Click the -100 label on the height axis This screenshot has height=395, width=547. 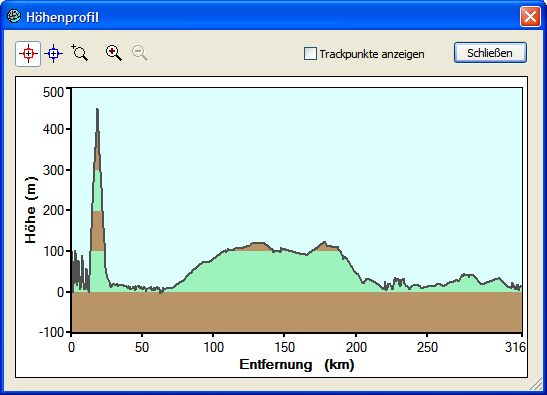pos(52,332)
